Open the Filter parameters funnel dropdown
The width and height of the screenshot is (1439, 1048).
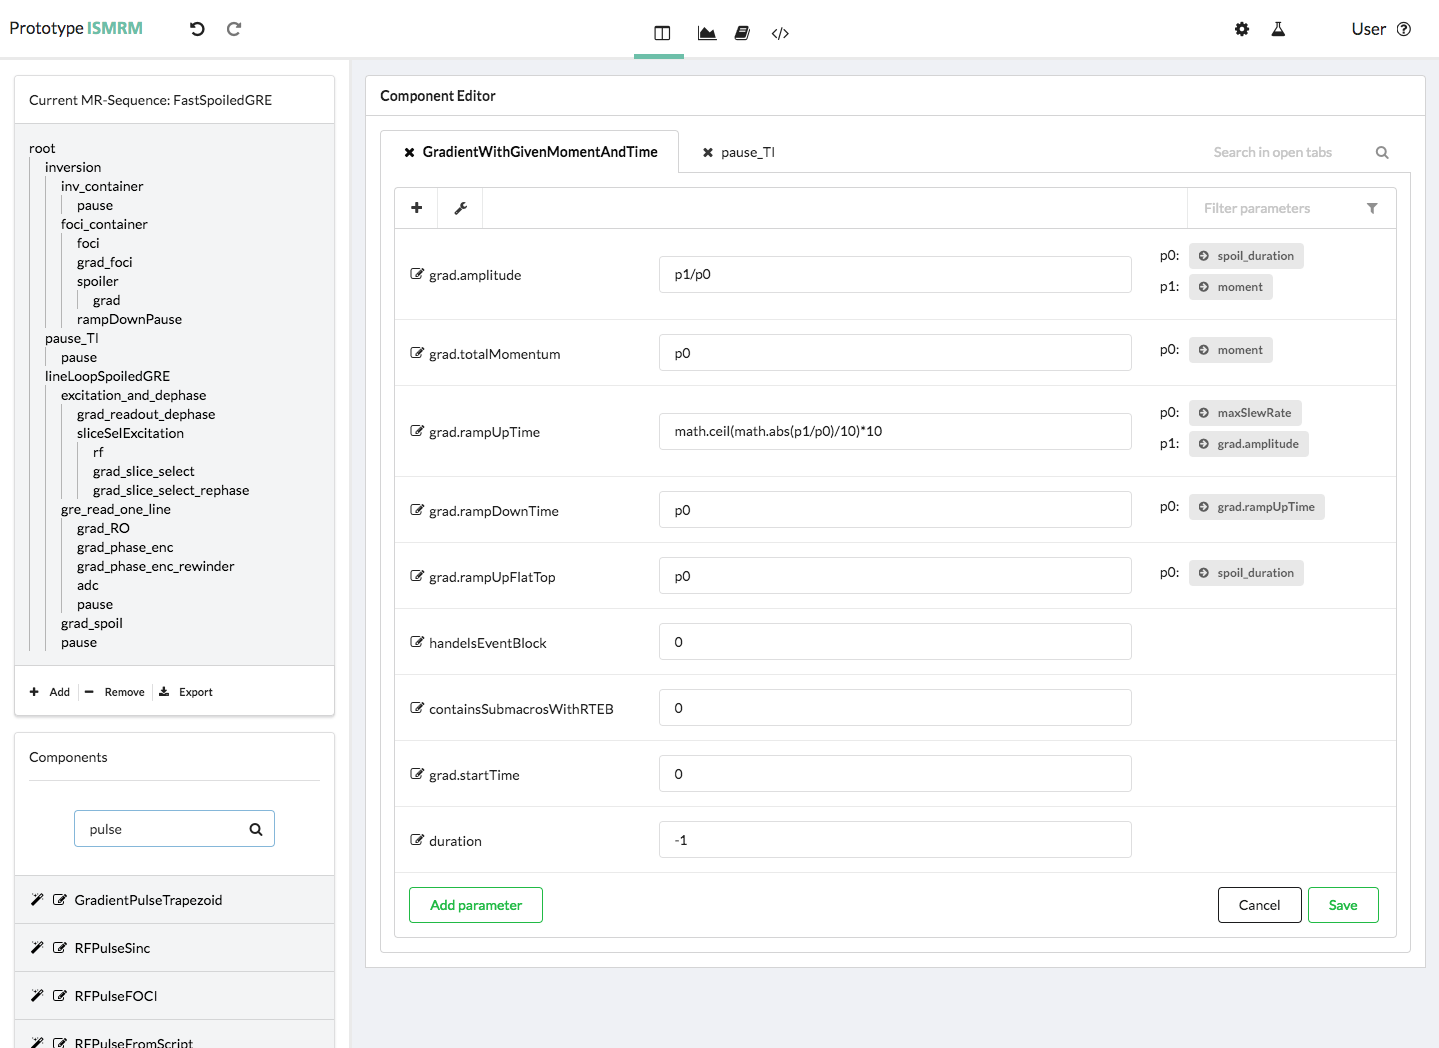coord(1372,208)
